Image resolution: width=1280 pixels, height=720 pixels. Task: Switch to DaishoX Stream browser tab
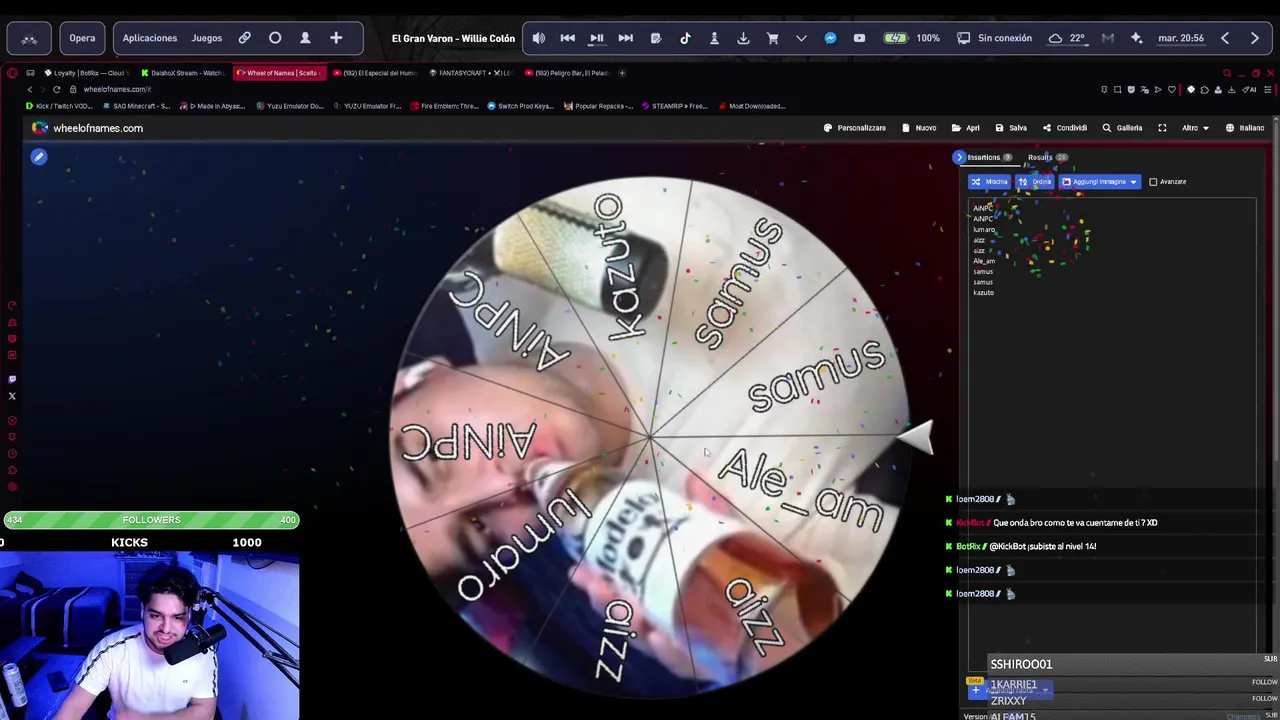pos(184,73)
